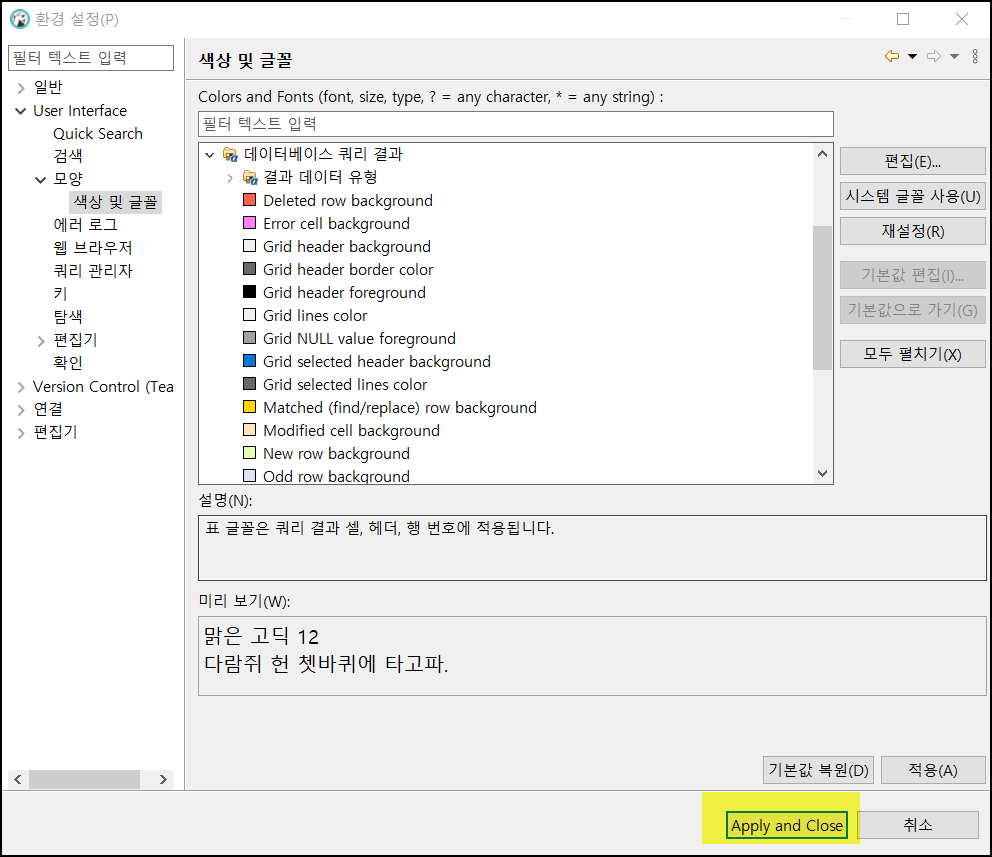Screen dimensions: 992x857
Task: Expand the Version Control tree node
Action: [x=21, y=387]
